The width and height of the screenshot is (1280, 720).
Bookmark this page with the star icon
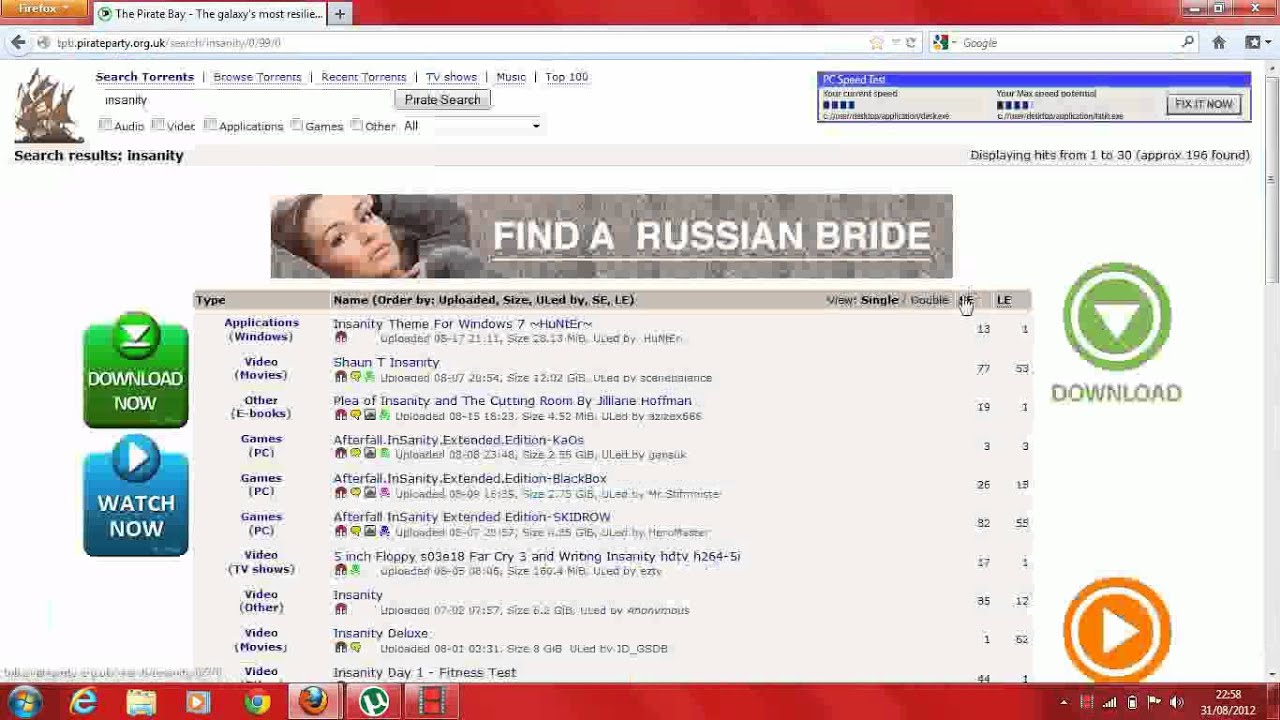click(877, 43)
